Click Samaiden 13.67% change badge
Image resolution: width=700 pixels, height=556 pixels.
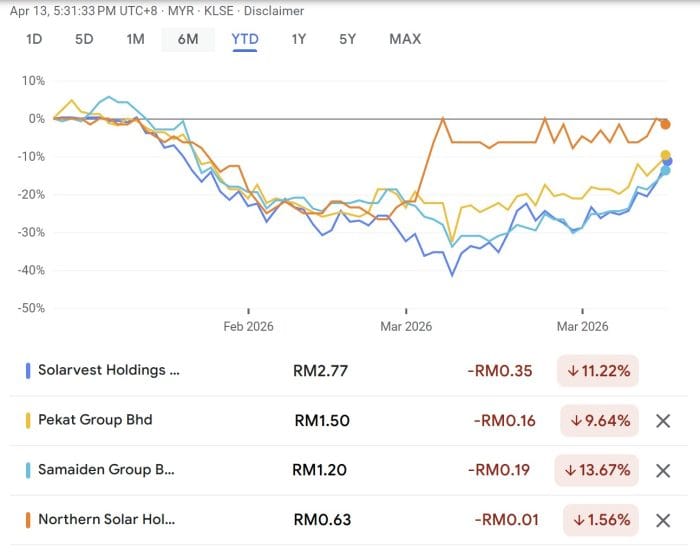point(598,471)
